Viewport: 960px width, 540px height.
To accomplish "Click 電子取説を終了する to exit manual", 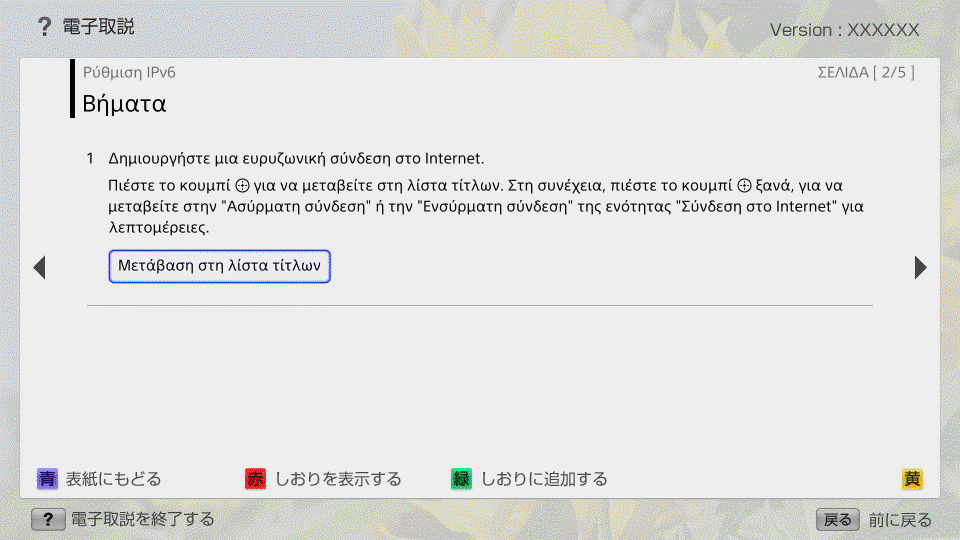I will coord(142,519).
